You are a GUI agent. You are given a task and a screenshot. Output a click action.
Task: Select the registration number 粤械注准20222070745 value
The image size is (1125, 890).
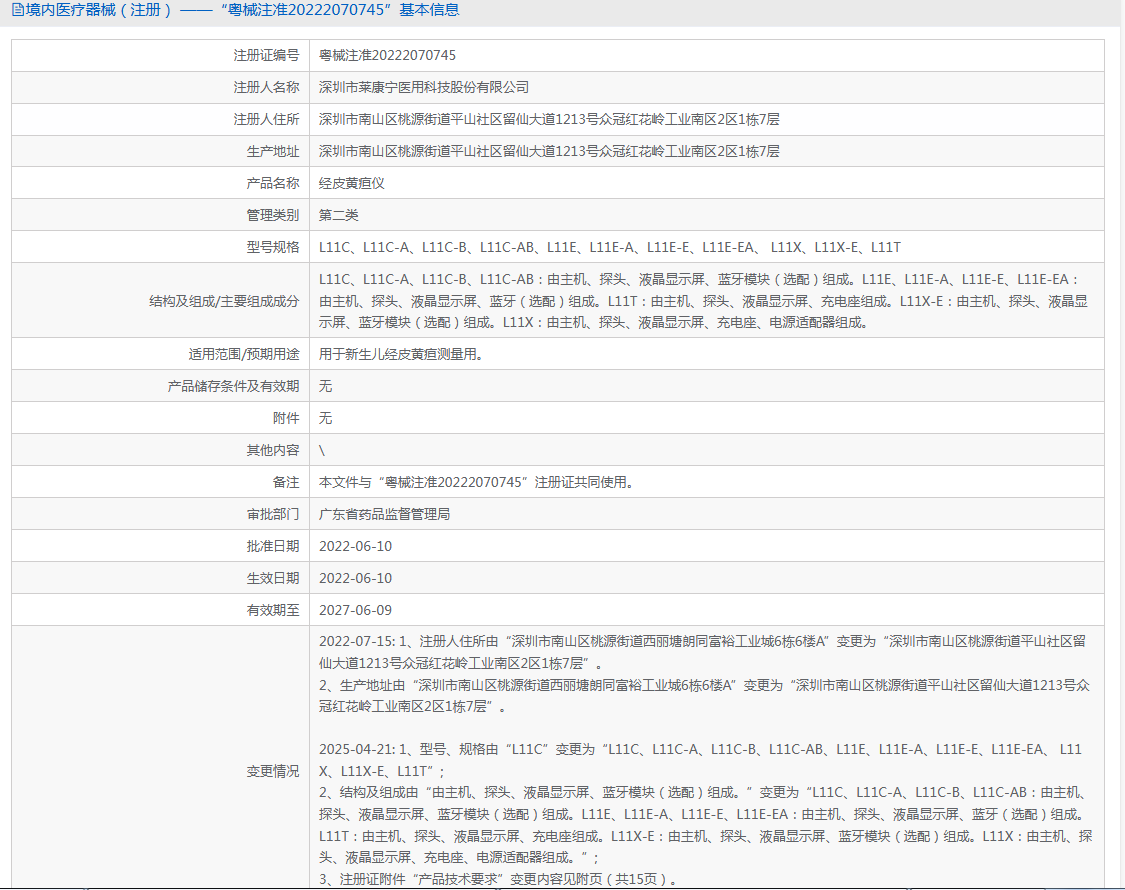[387, 55]
